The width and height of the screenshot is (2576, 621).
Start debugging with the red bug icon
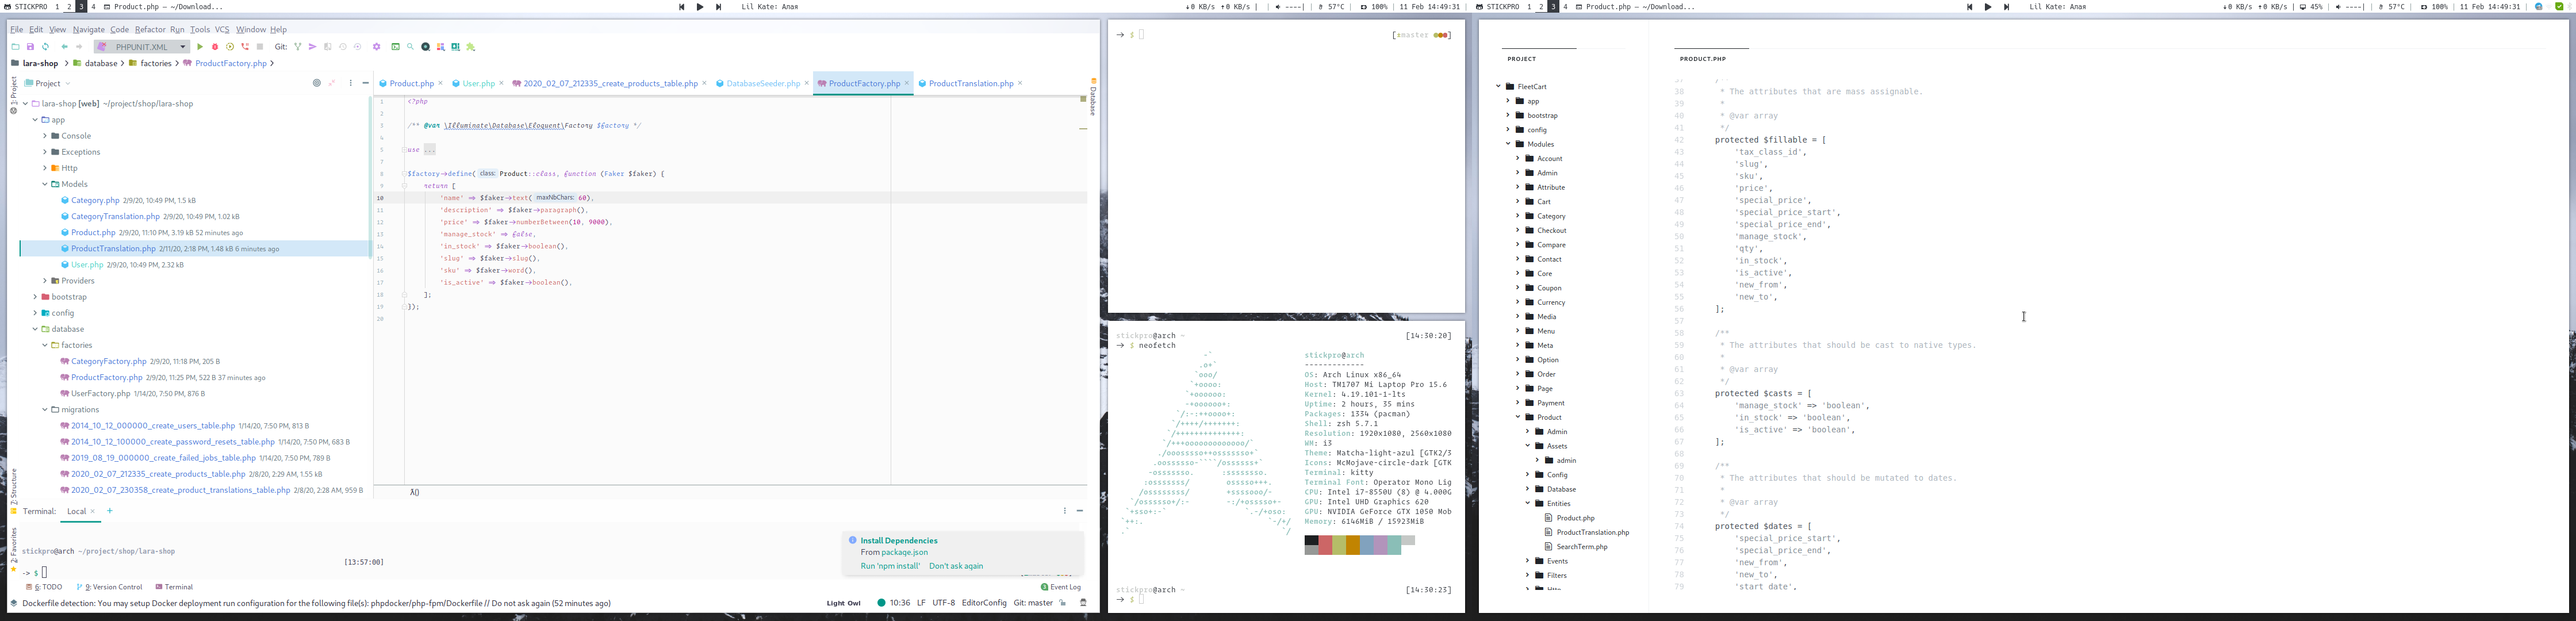tap(215, 47)
